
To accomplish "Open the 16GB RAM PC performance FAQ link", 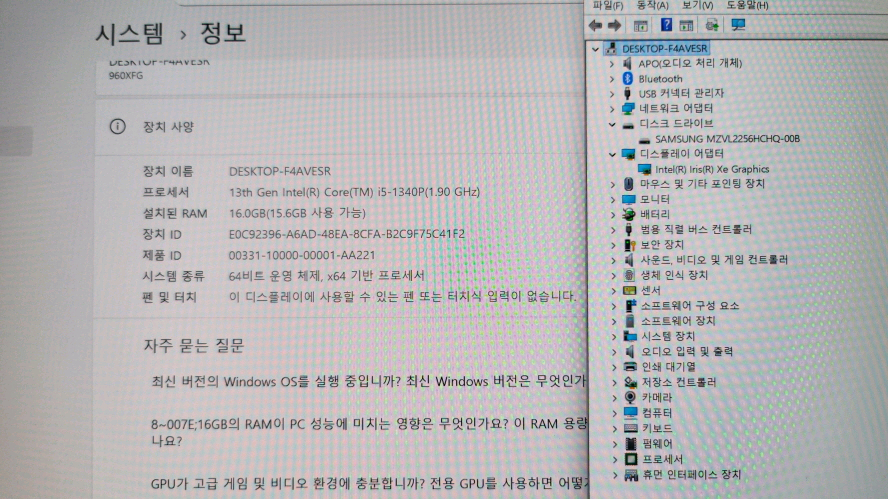I will click(368, 432).
